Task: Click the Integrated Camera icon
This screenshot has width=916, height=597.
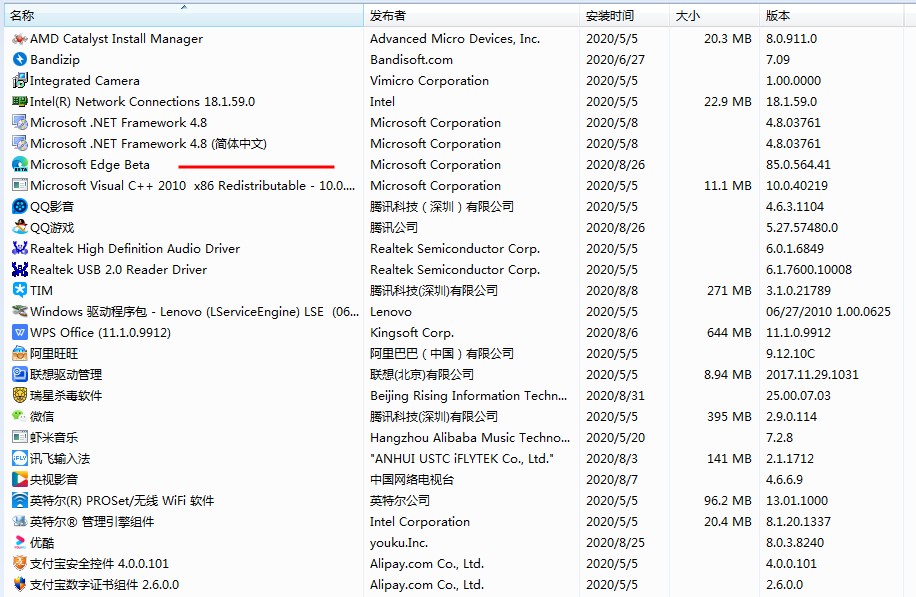Action: 20,81
